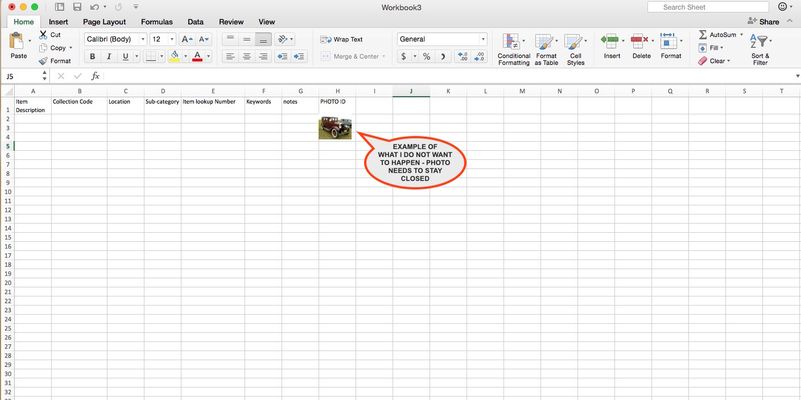Align text to middle of cell
Image resolution: width=801 pixels, height=400 pixels.
point(247,39)
